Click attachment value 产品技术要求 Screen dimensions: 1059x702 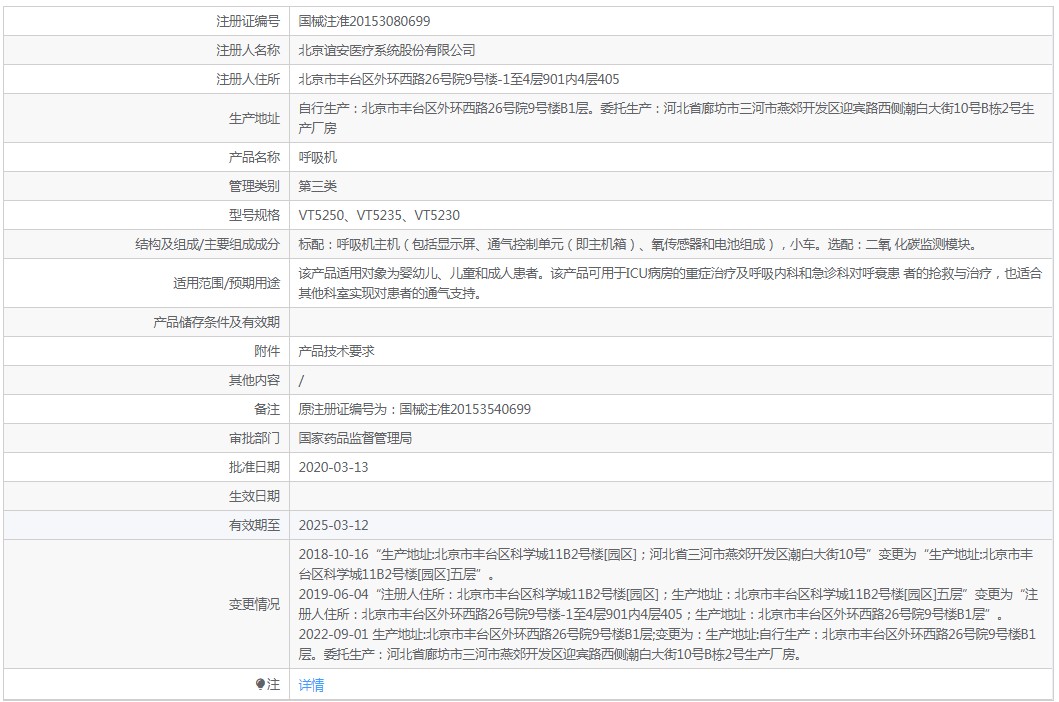[x=336, y=351]
